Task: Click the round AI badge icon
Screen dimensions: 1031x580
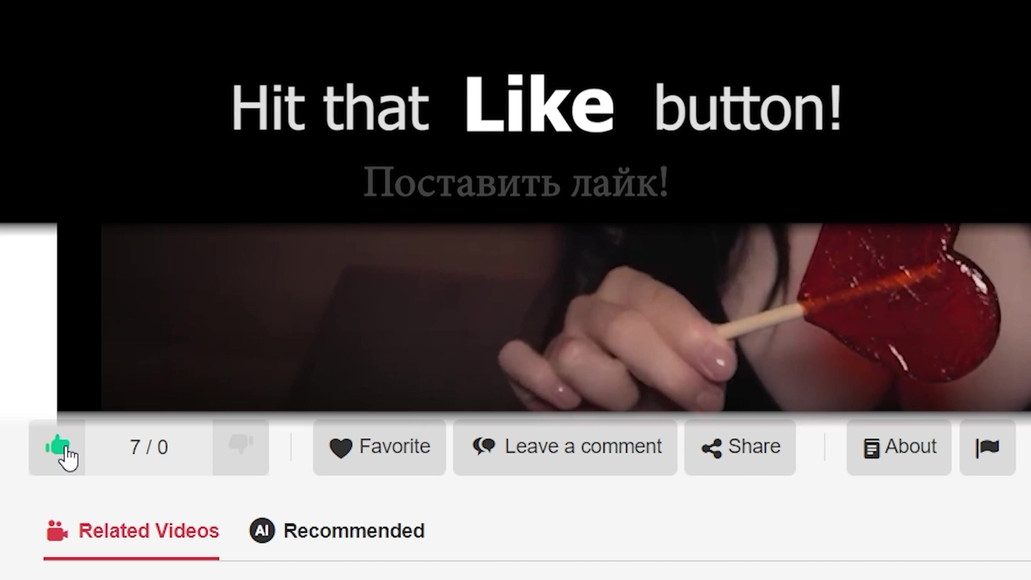Action: coord(262,530)
